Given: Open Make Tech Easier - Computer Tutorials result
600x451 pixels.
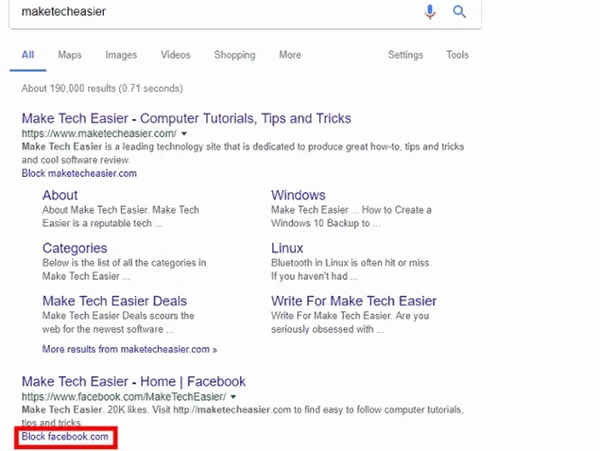Looking at the screenshot, I should pos(186,119).
